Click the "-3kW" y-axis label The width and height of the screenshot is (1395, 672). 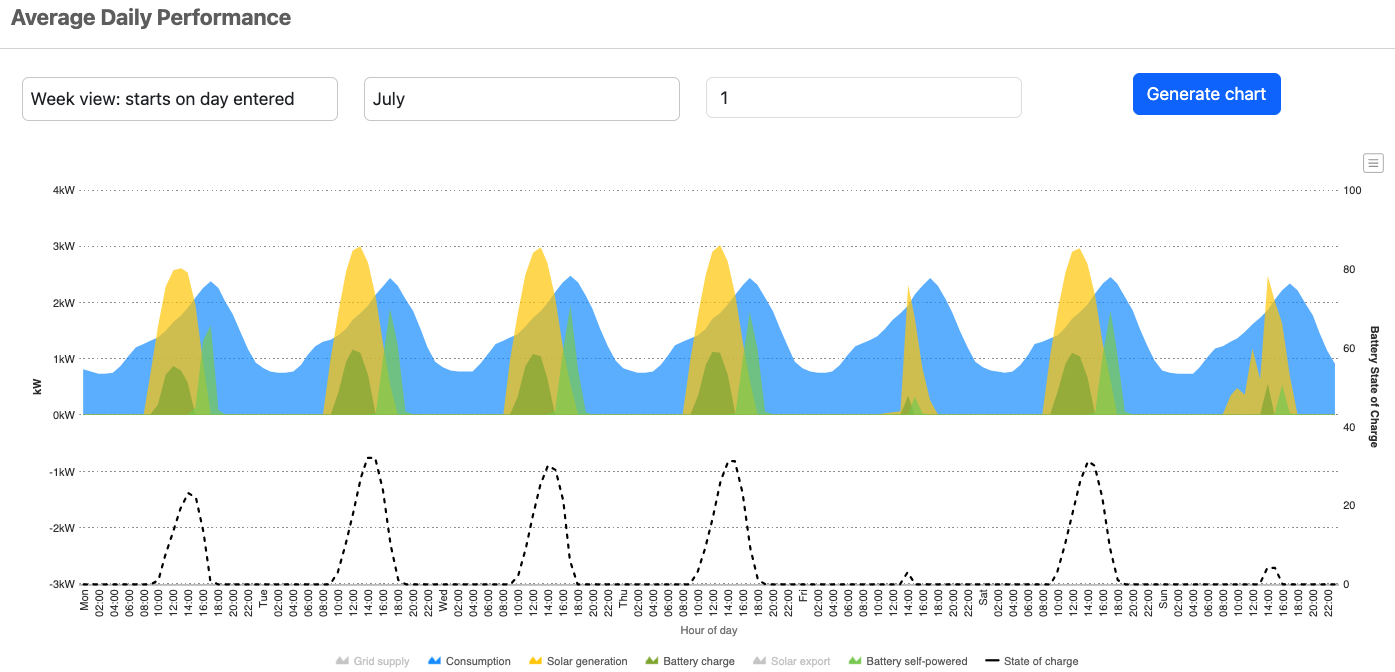(62, 584)
